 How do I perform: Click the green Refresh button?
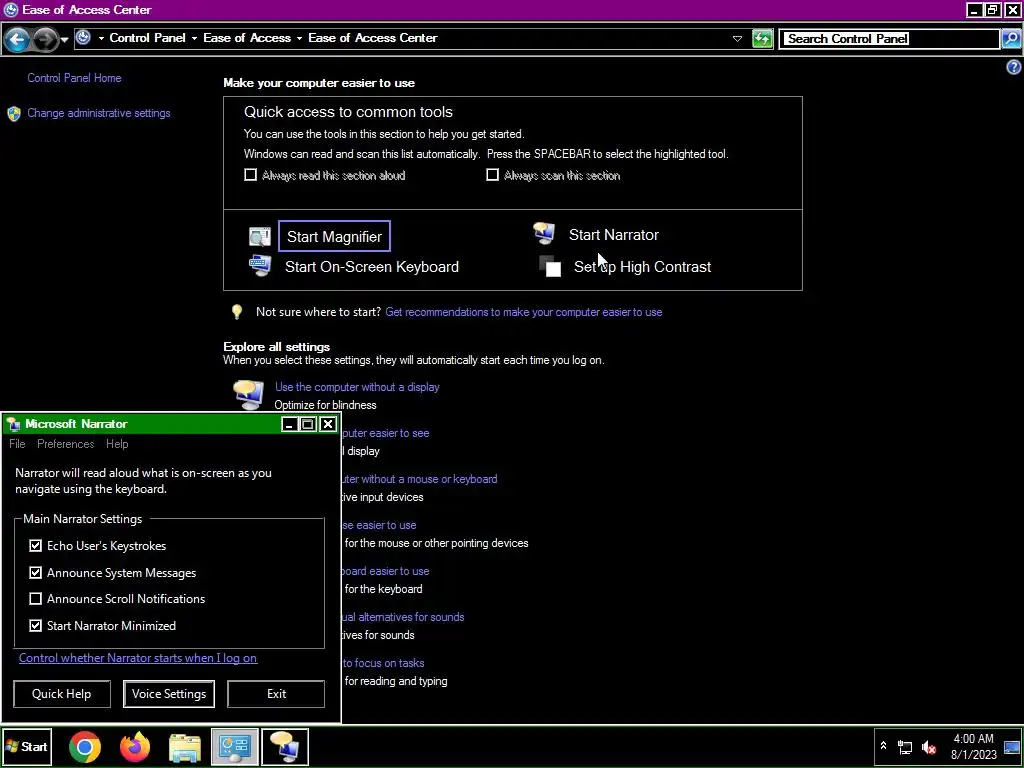762,39
